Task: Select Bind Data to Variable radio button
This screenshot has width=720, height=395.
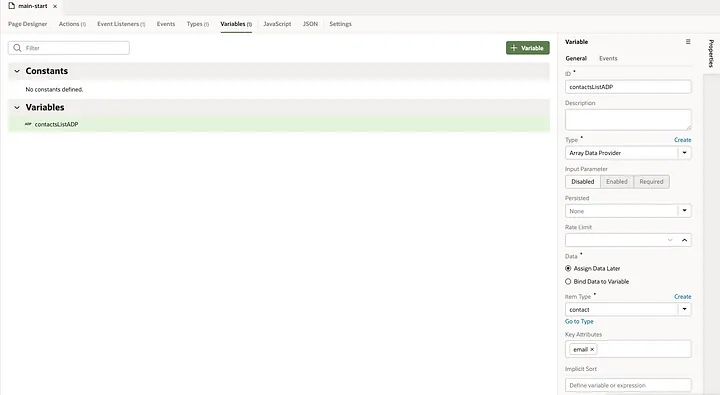Action: pos(568,282)
